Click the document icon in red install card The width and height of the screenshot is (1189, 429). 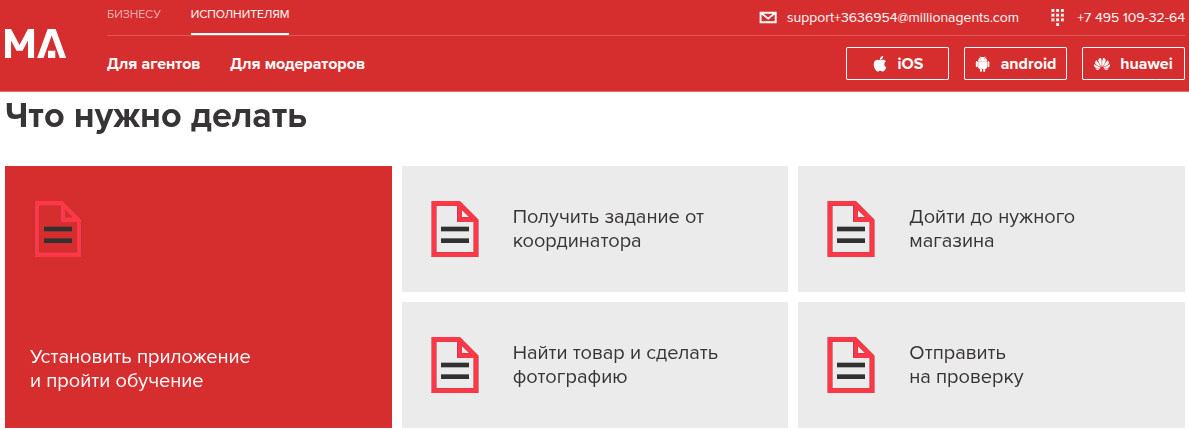point(57,229)
